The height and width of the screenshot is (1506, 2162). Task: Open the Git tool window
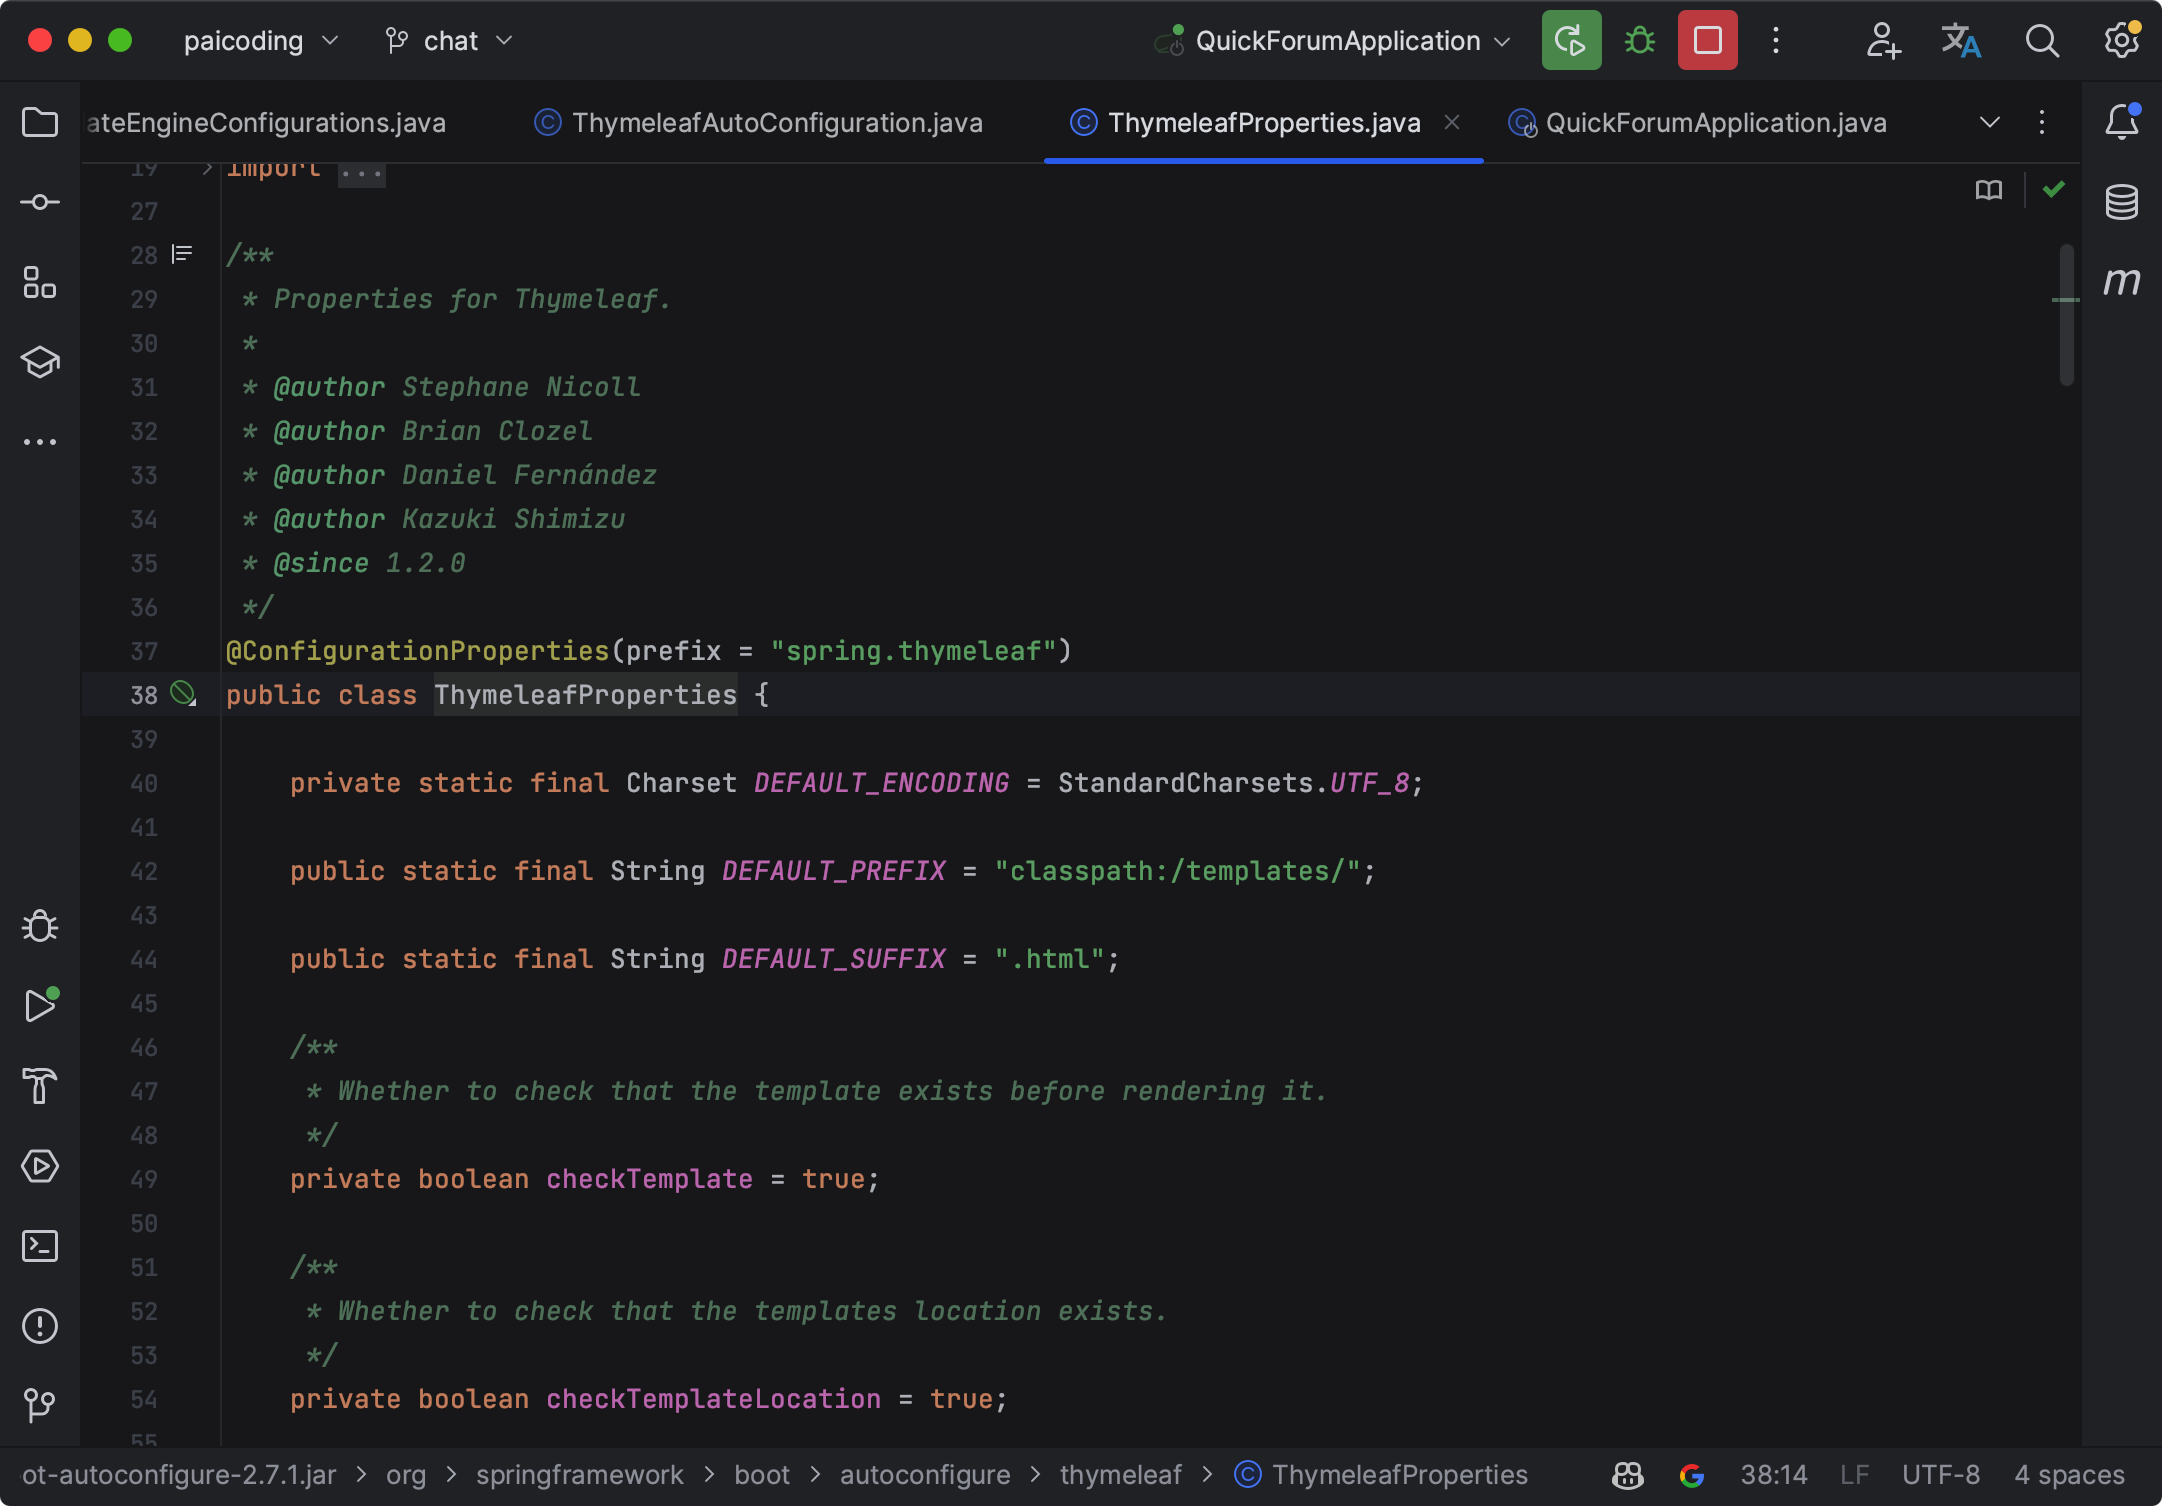40,1405
